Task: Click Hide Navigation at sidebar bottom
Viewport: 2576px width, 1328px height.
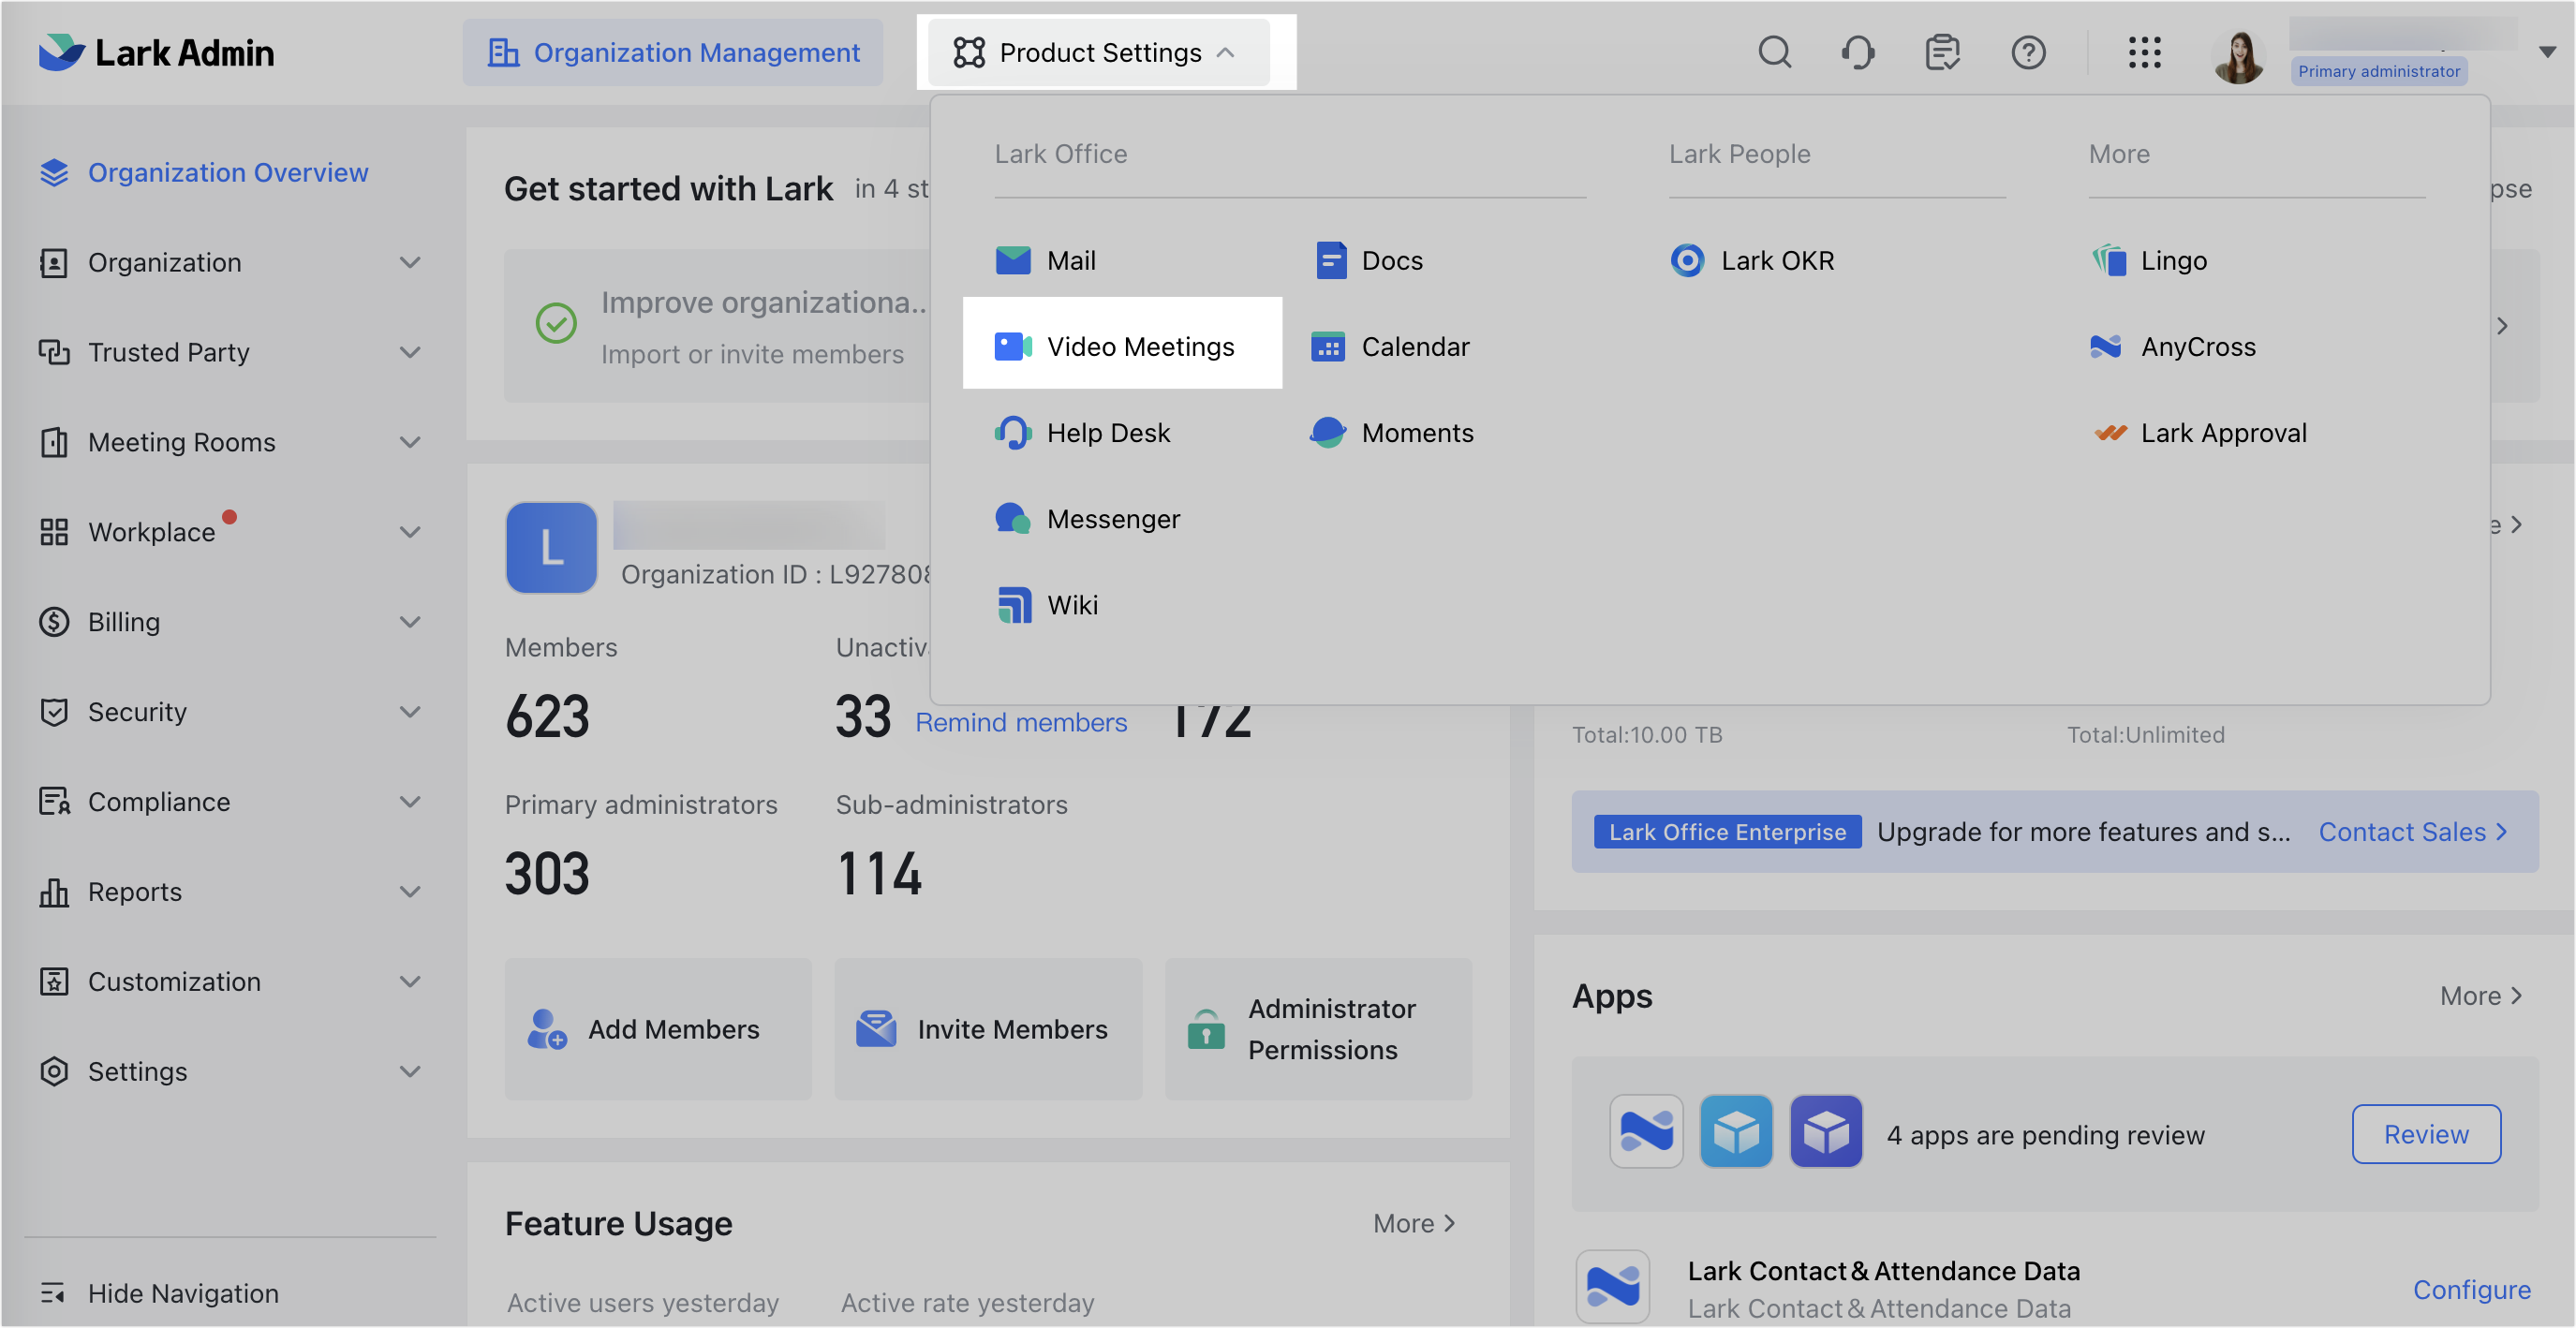Action: pos(160,1293)
